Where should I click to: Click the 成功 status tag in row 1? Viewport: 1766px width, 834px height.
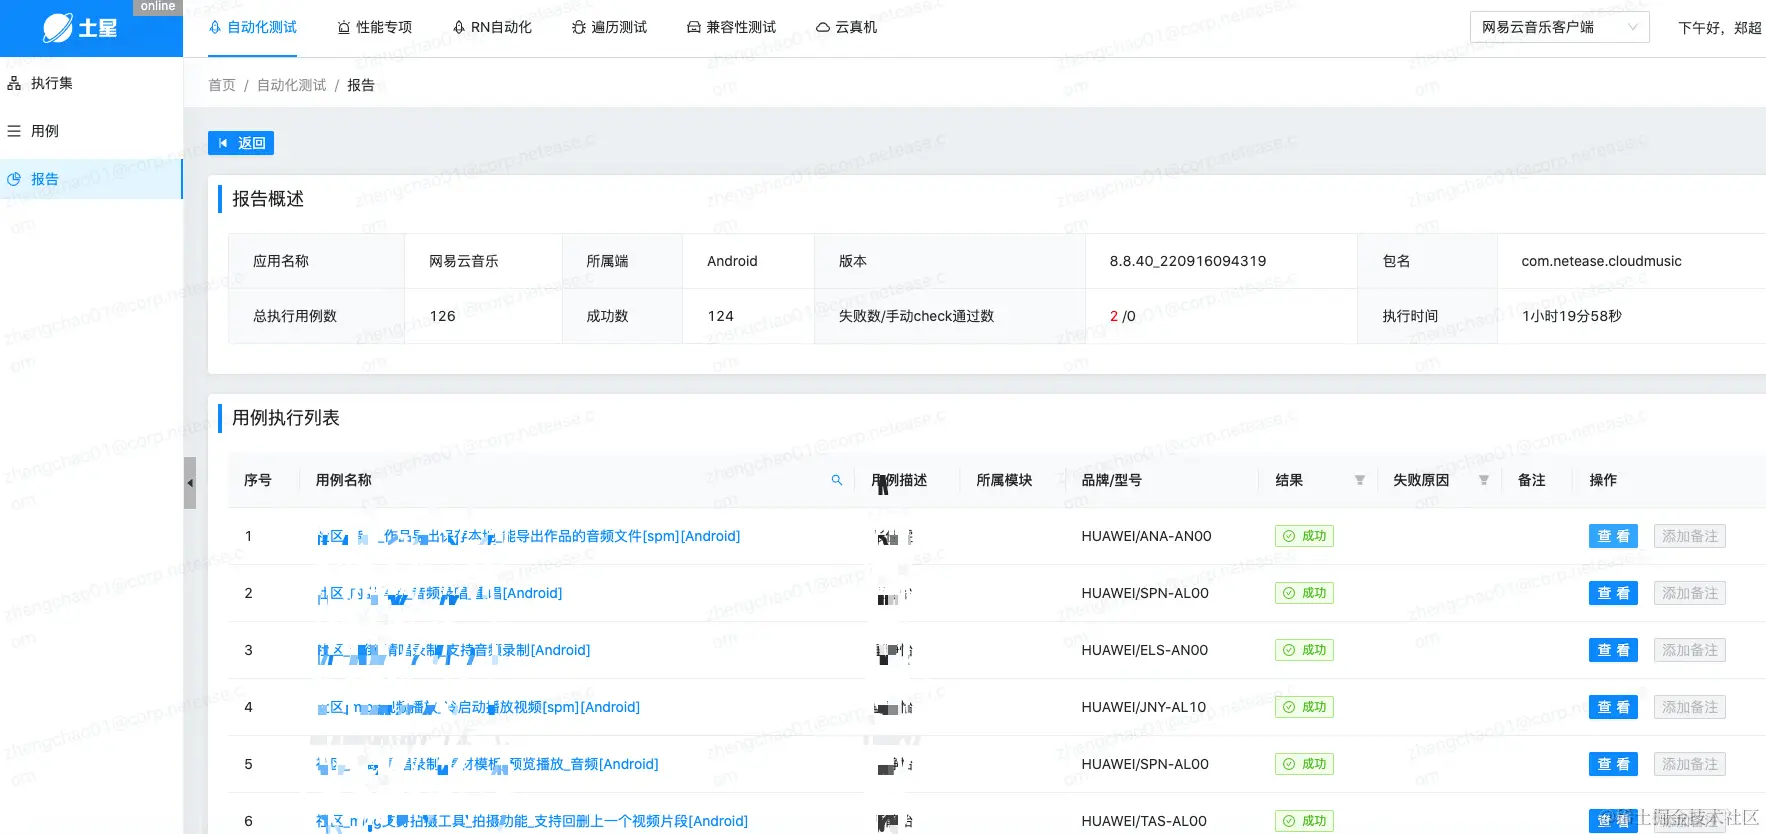point(1304,536)
